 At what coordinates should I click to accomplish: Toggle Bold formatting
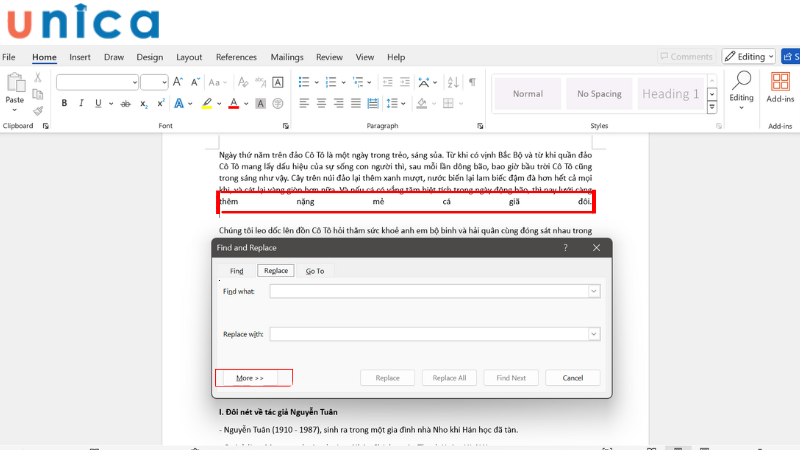click(x=64, y=104)
